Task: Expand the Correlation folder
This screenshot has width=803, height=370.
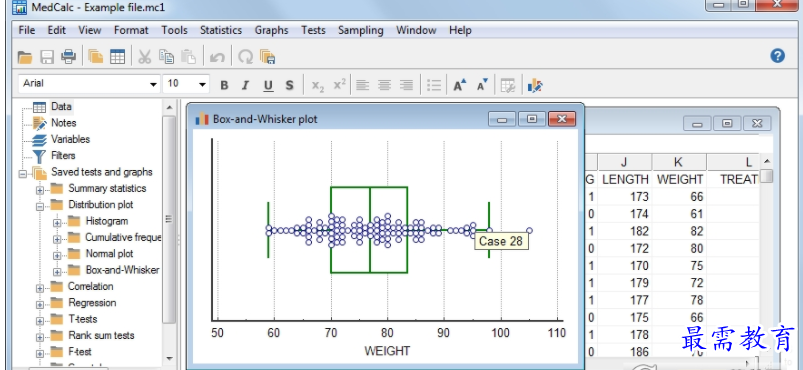Action: pyautogui.click(x=40, y=289)
